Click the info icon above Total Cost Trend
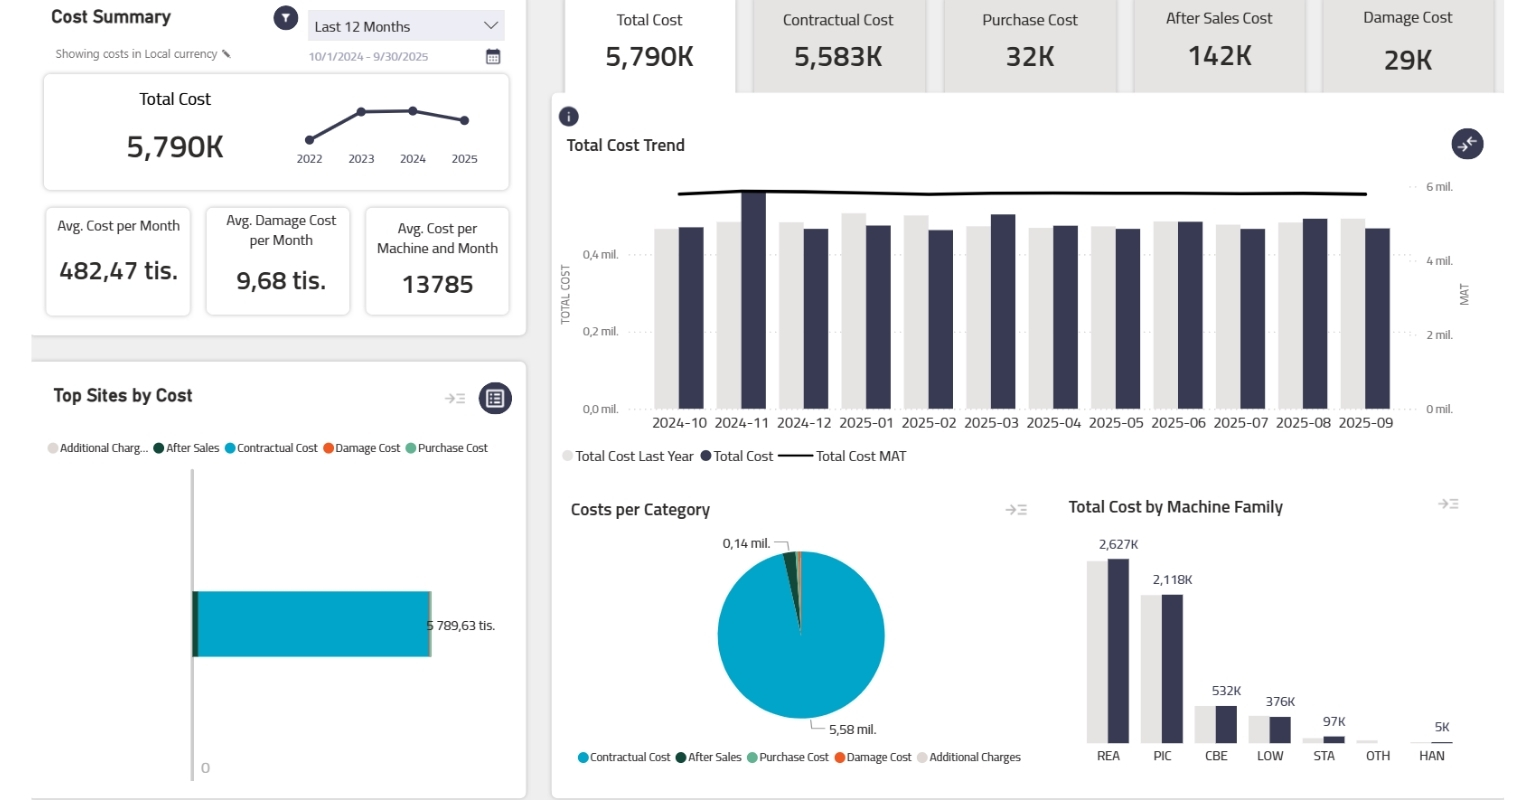1536x800 pixels. point(569,116)
